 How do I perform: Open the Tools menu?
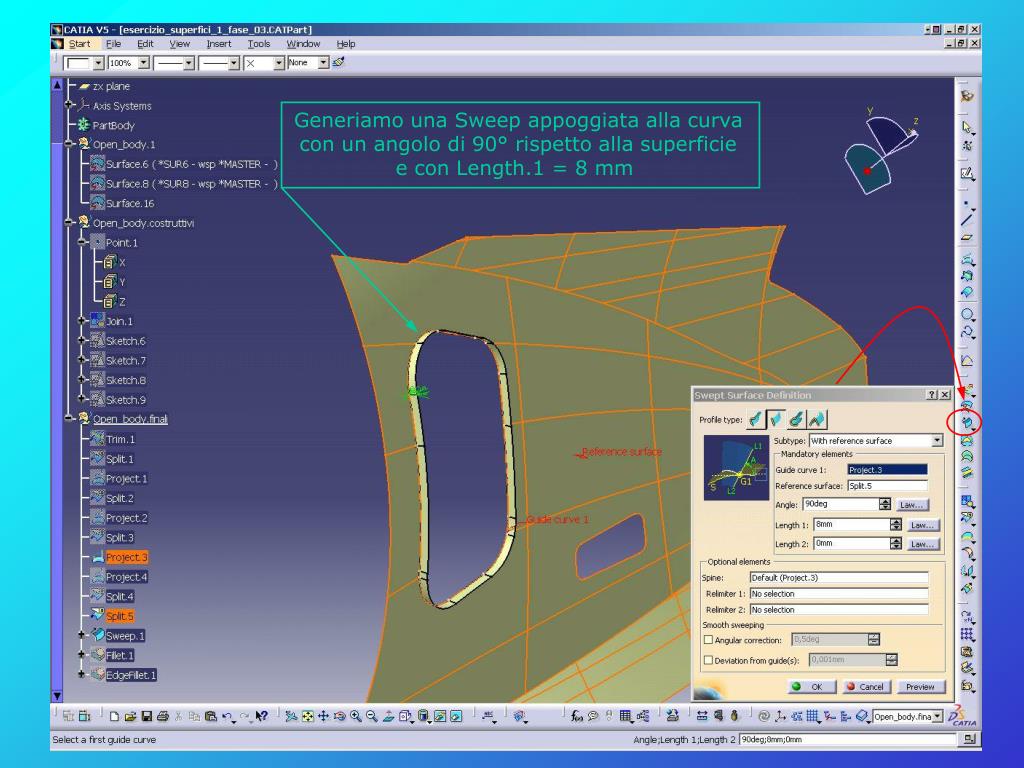[259, 44]
